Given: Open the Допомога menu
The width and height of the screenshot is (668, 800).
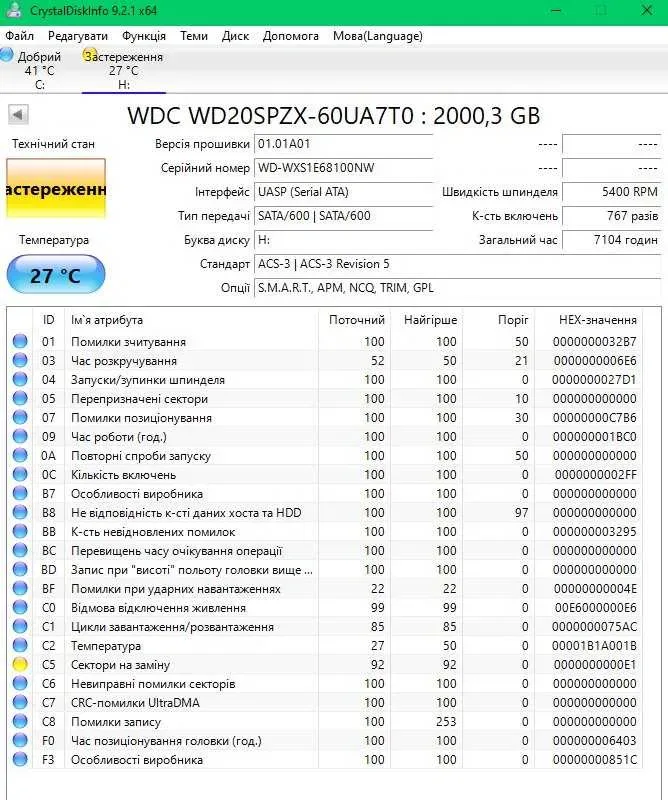Looking at the screenshot, I should (x=290, y=36).
